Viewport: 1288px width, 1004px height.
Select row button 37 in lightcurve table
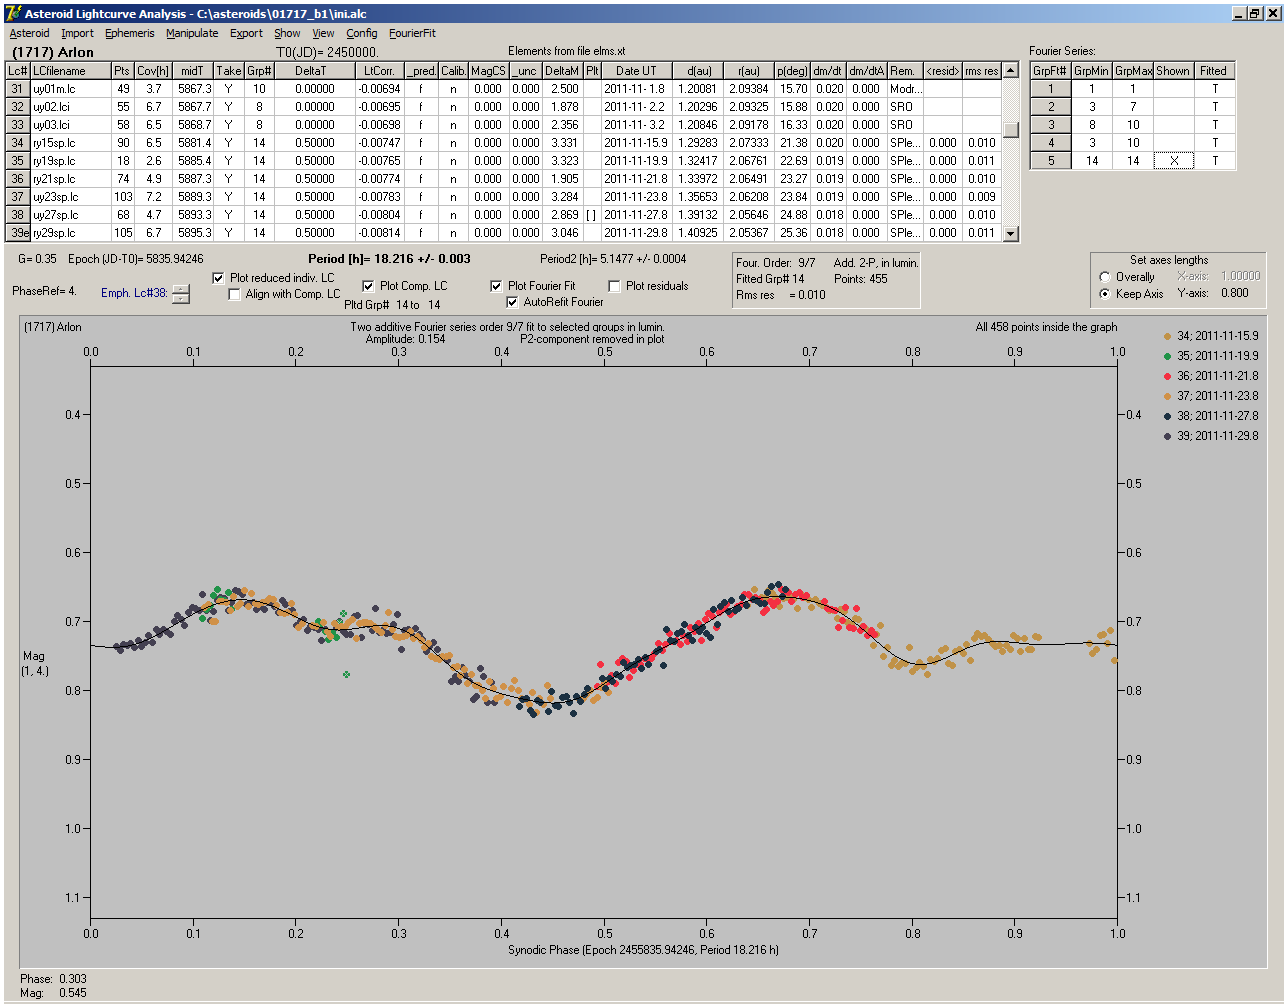pos(18,197)
